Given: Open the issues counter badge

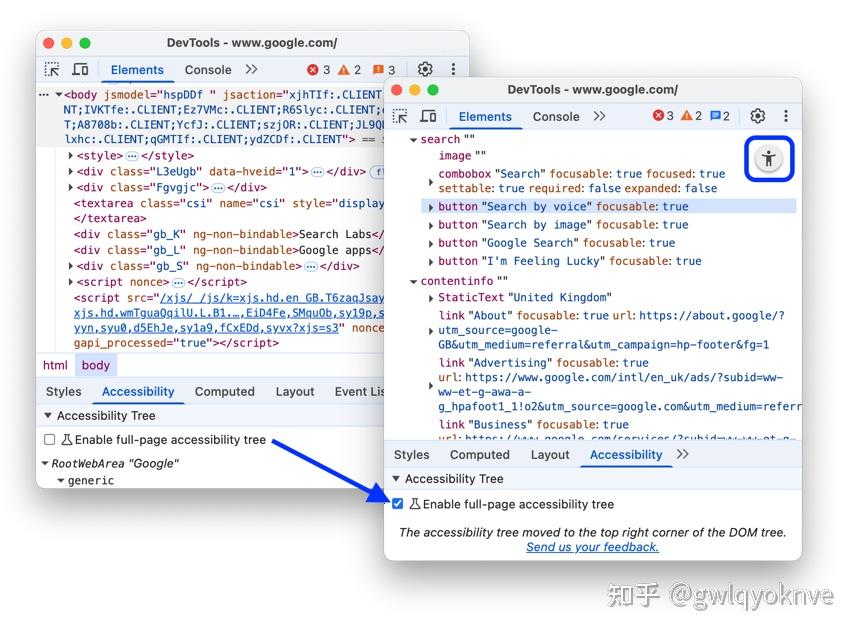Looking at the screenshot, I should [721, 116].
